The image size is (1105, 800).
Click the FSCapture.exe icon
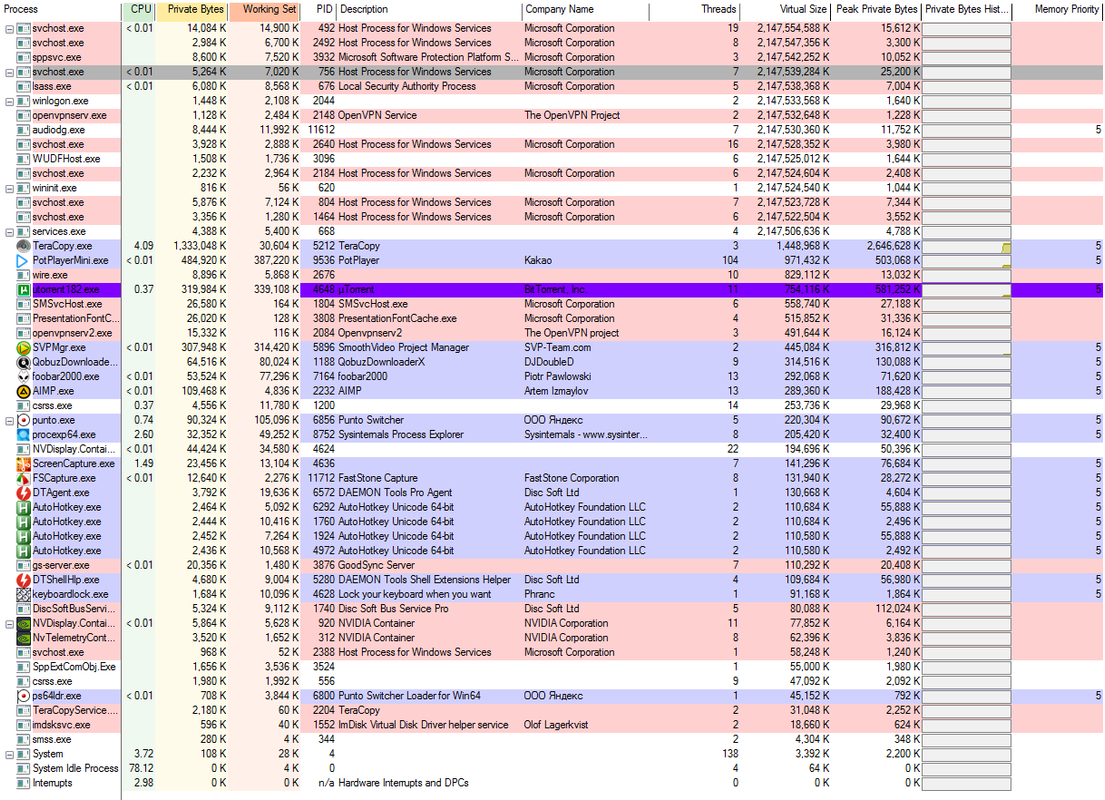(x=23, y=478)
